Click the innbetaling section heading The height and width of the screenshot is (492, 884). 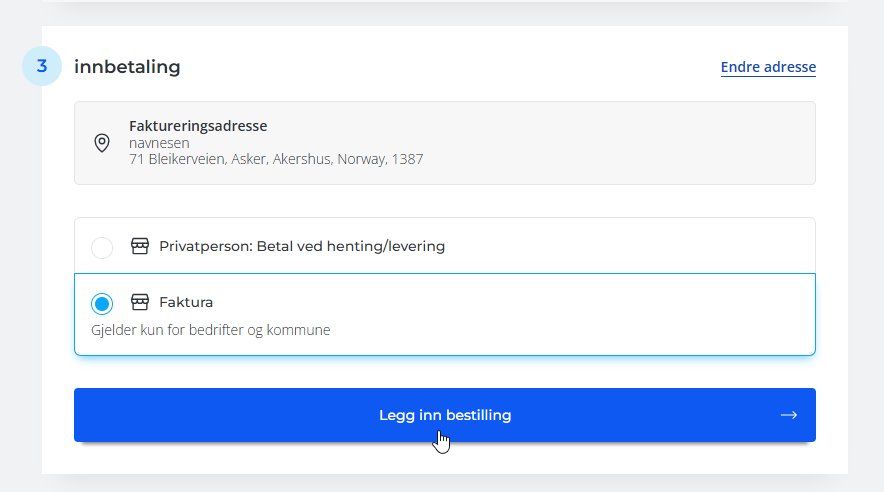127,67
